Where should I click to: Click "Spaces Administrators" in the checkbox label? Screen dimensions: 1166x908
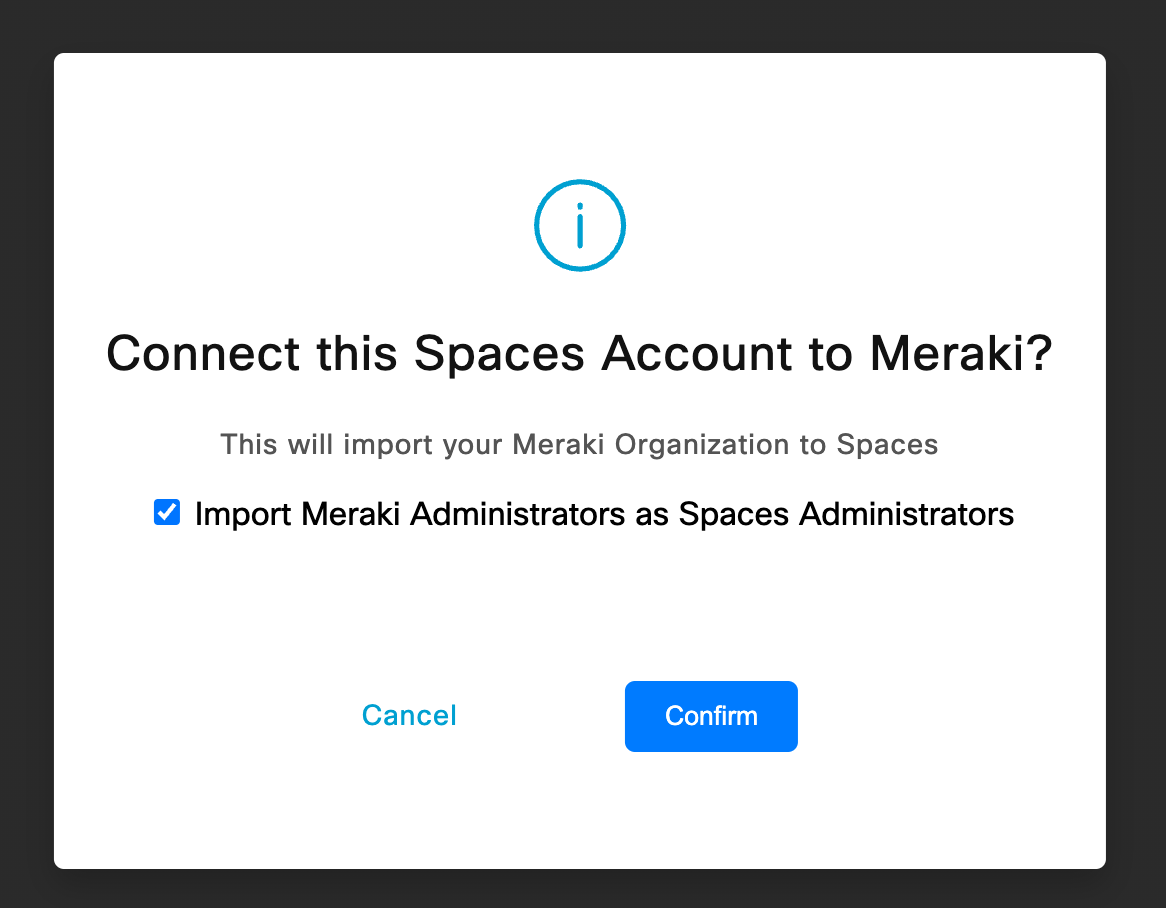[x=846, y=514]
